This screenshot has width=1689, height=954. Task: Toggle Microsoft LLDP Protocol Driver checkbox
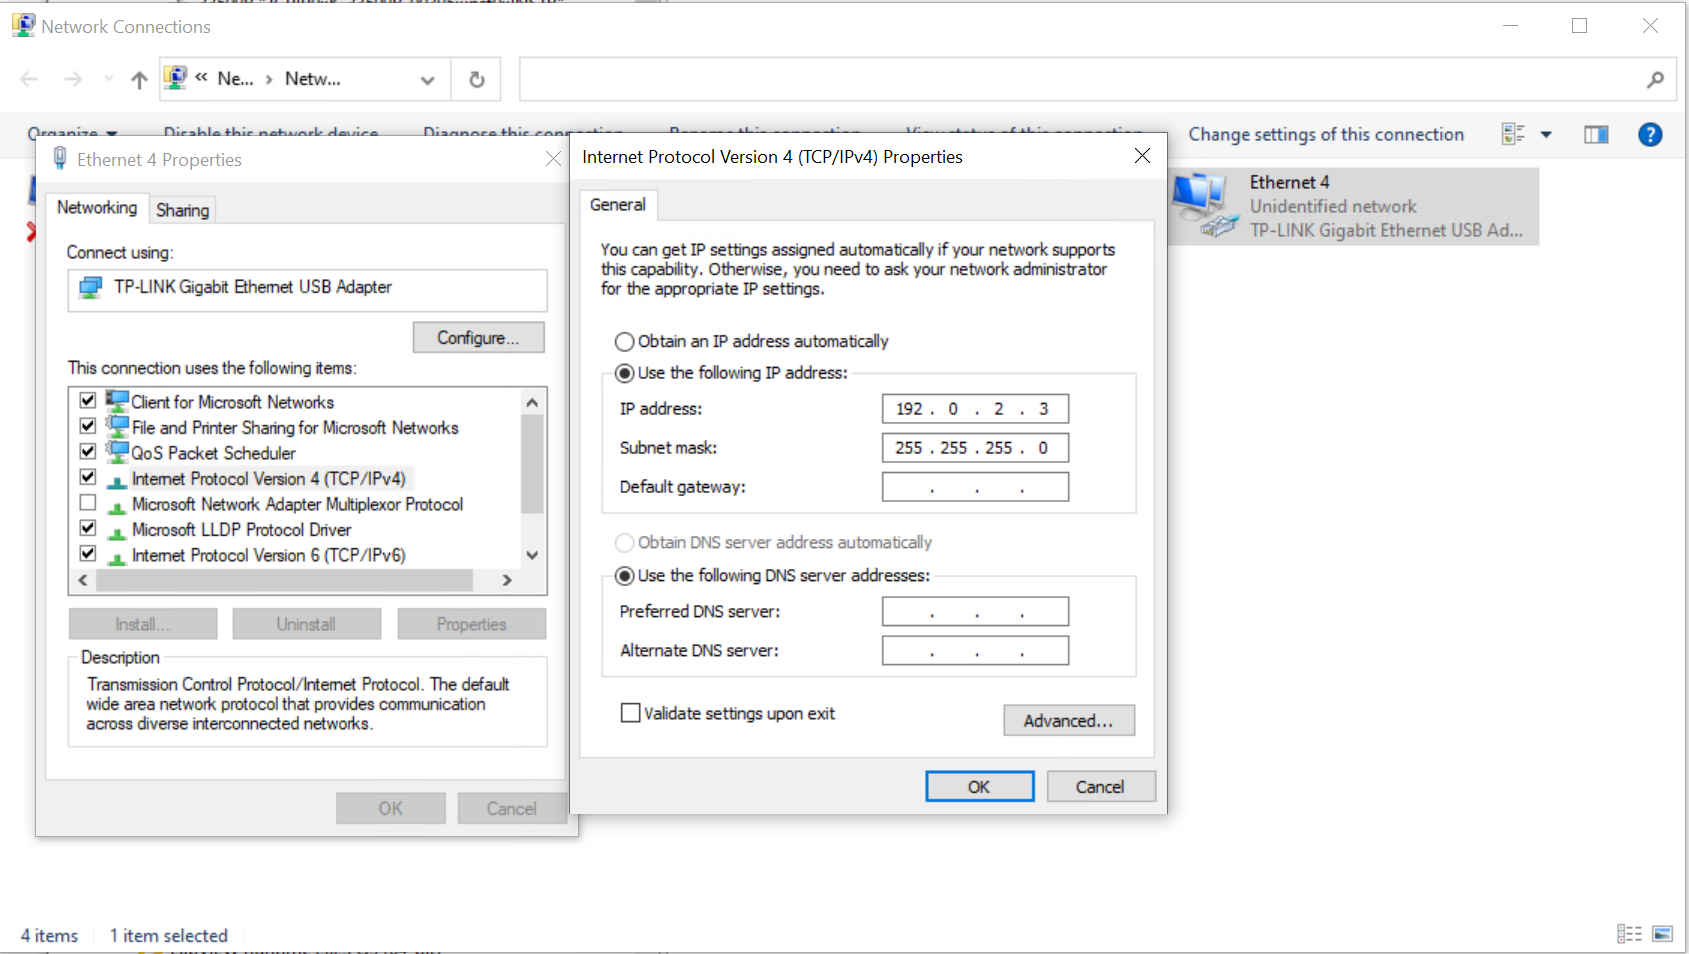(x=88, y=527)
